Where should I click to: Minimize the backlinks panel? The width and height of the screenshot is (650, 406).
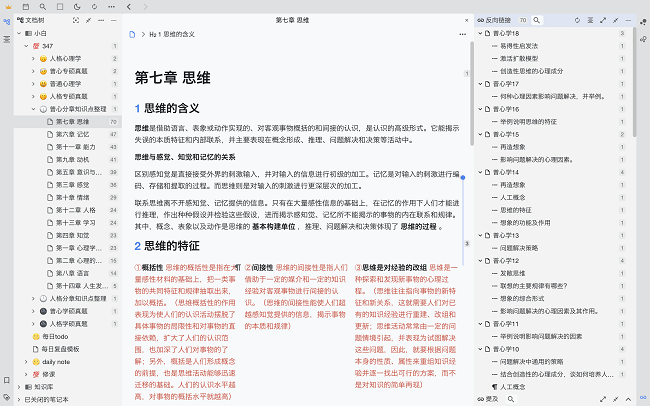click(x=628, y=20)
